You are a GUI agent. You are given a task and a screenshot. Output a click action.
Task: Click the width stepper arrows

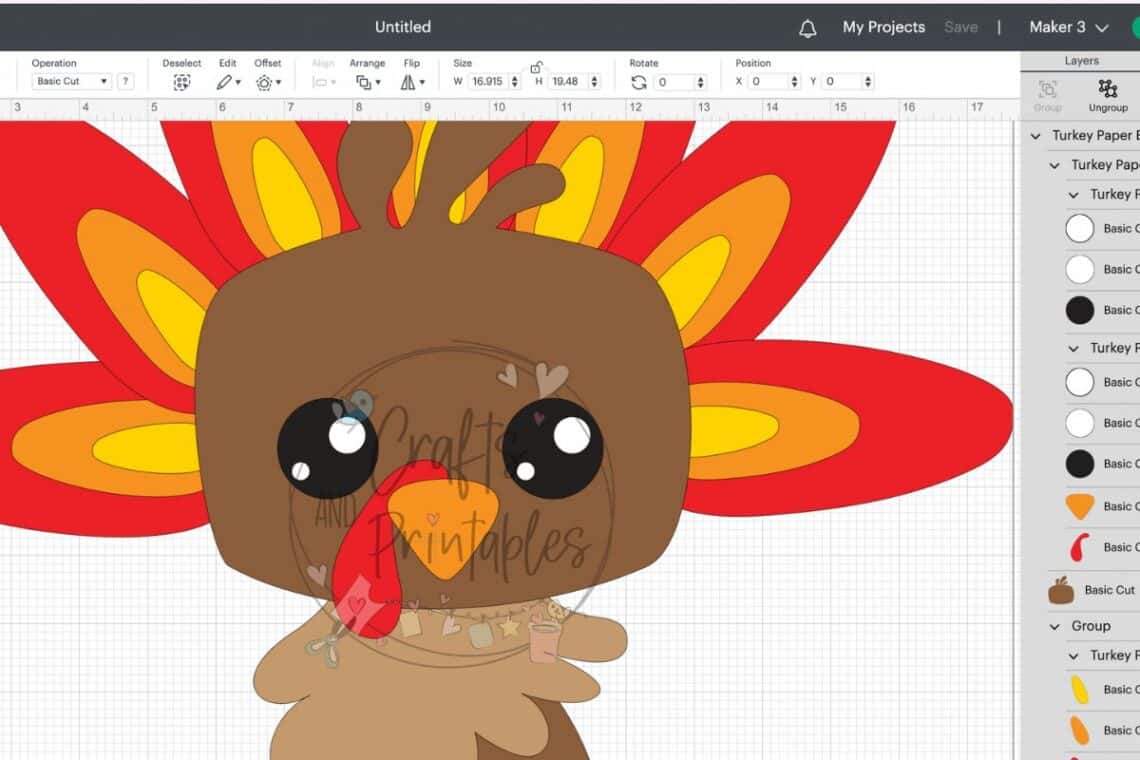click(x=515, y=81)
